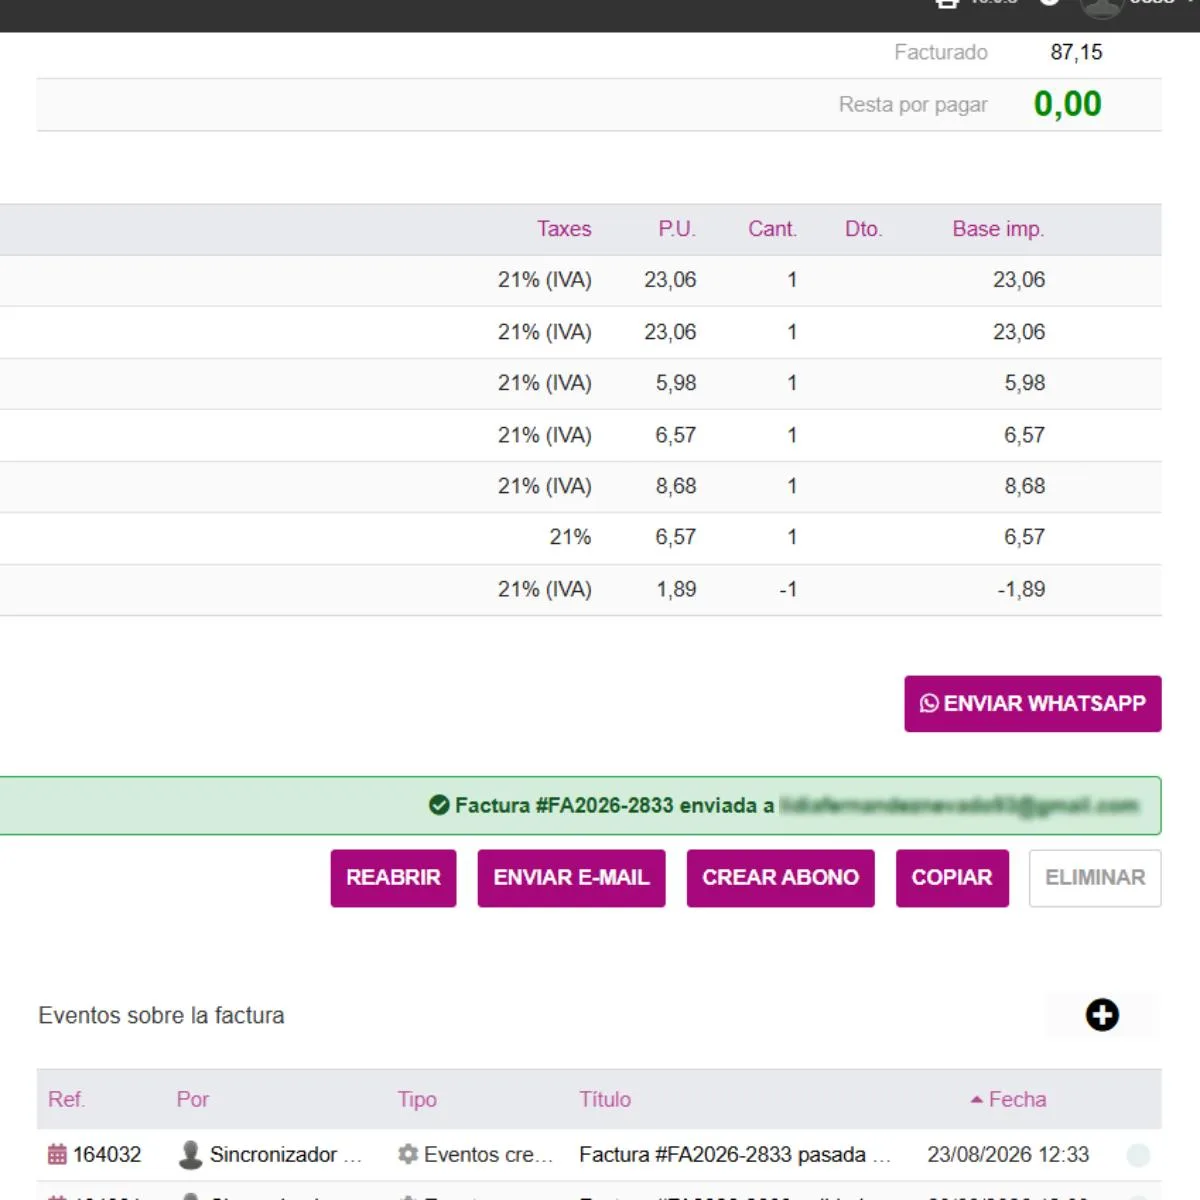The image size is (1200, 1200).
Task: Select base amount -1,89
Action: 1021,589
